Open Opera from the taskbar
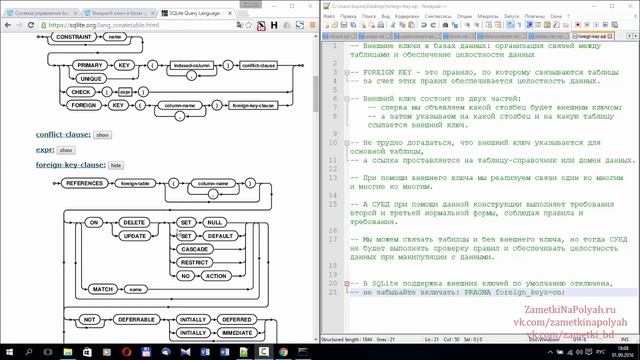Image resolution: width=640 pixels, height=360 pixels. [x=127, y=352]
